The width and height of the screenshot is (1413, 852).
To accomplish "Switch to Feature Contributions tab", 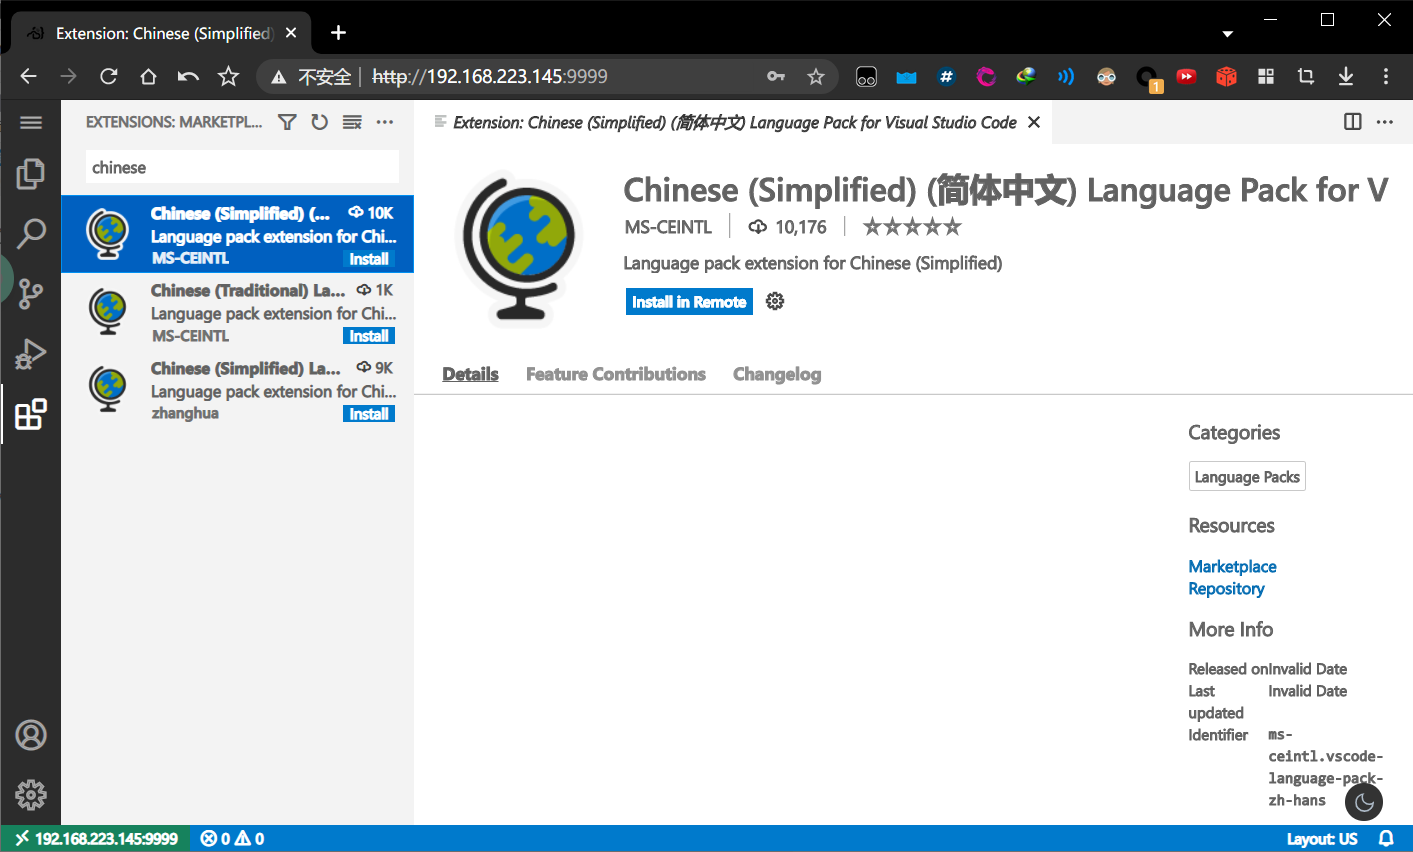I will [616, 374].
